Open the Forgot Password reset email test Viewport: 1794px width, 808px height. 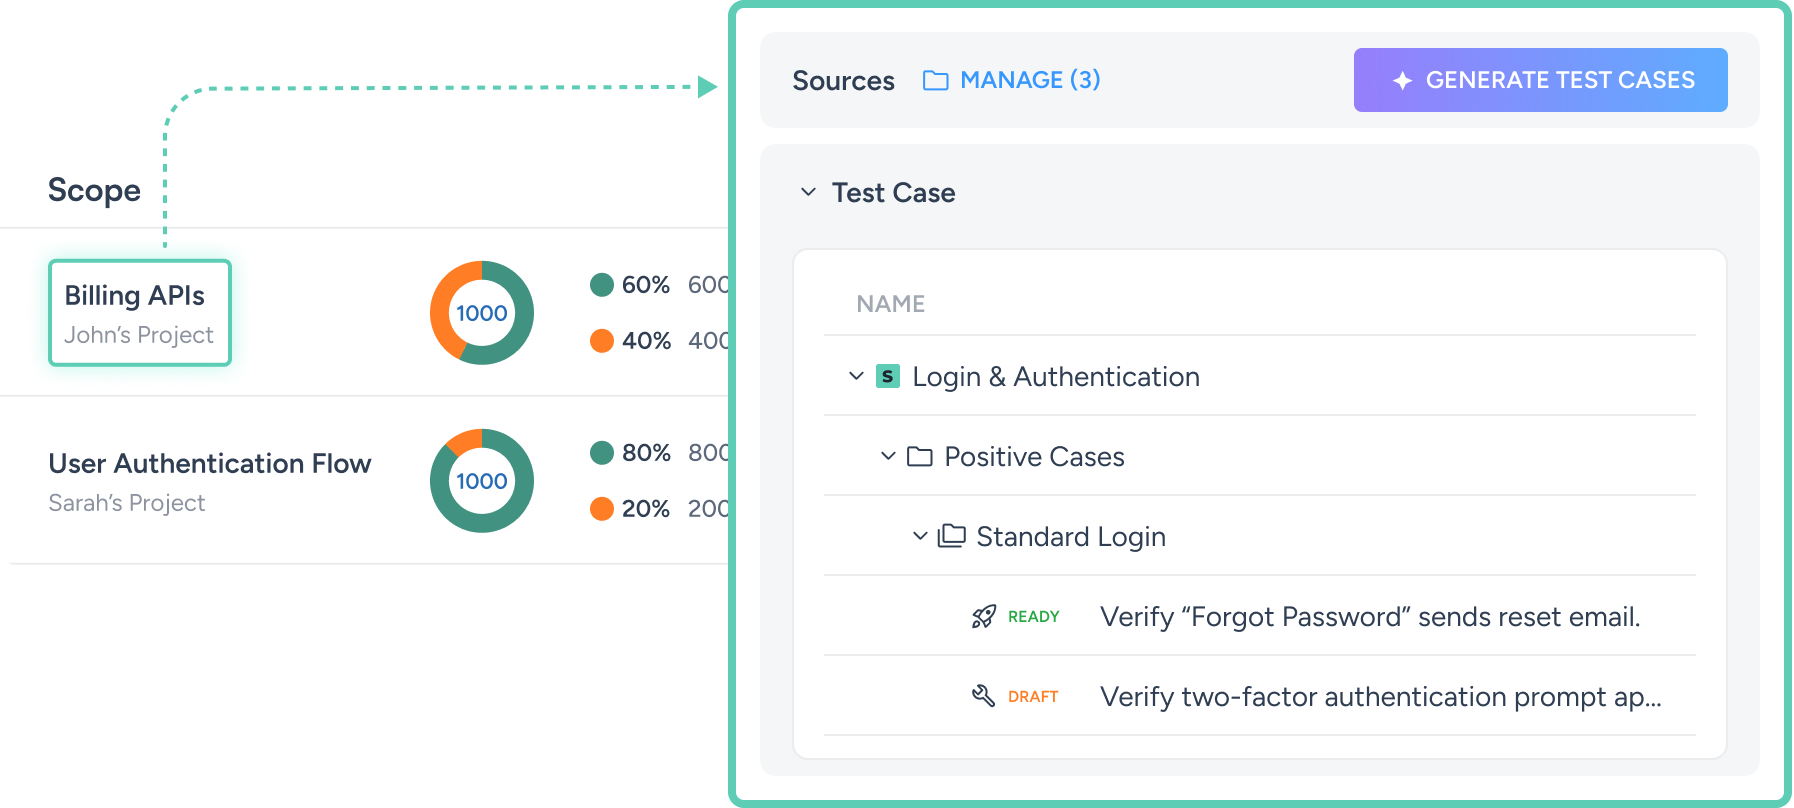pyautogui.click(x=1369, y=617)
